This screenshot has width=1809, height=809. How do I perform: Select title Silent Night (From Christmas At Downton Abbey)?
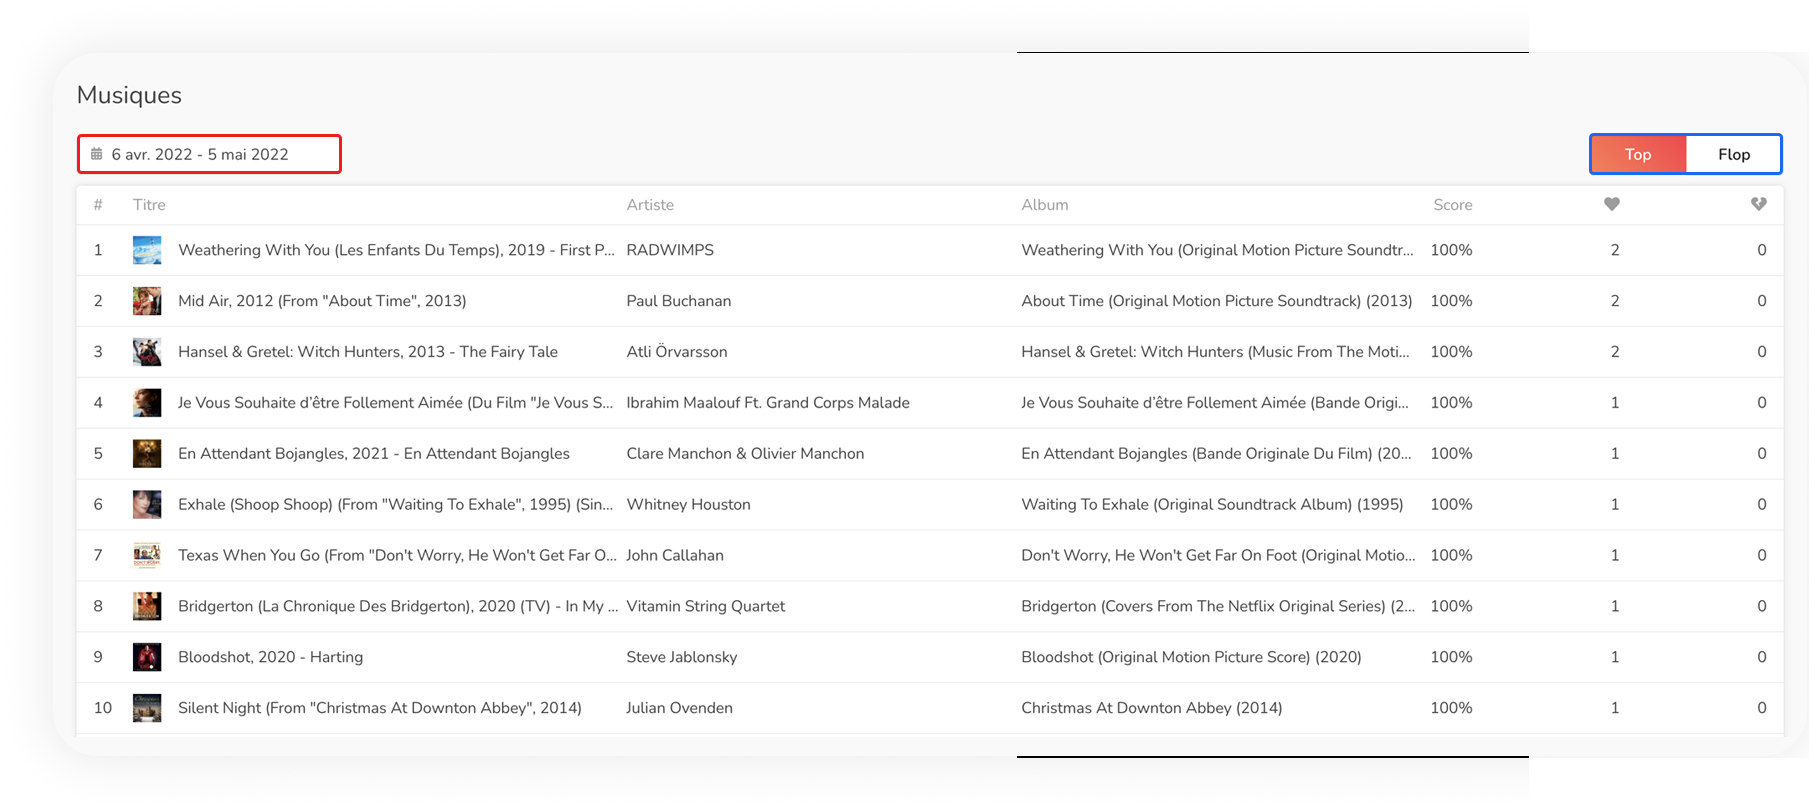click(x=380, y=708)
